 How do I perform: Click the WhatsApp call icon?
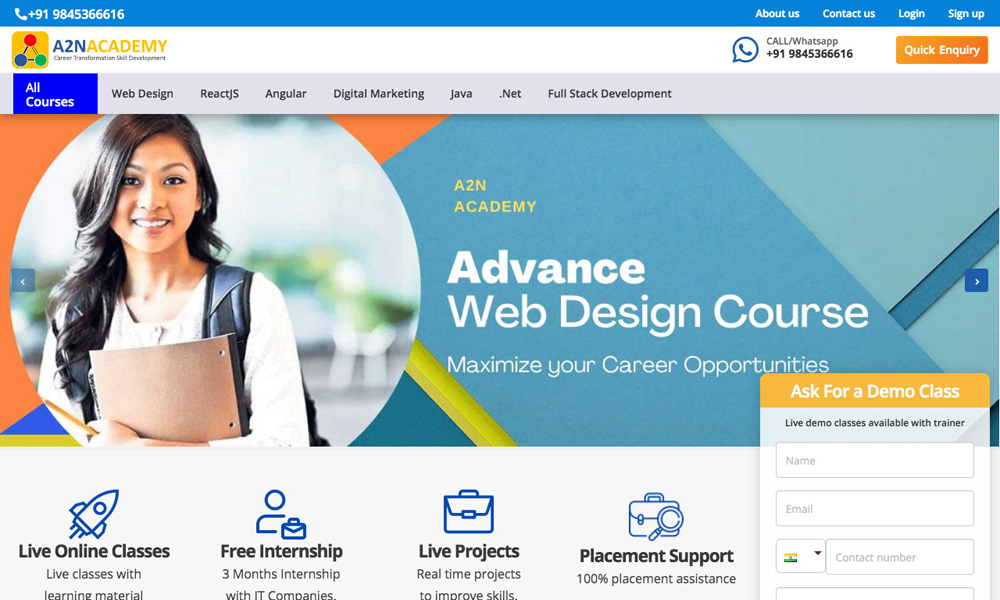[745, 49]
